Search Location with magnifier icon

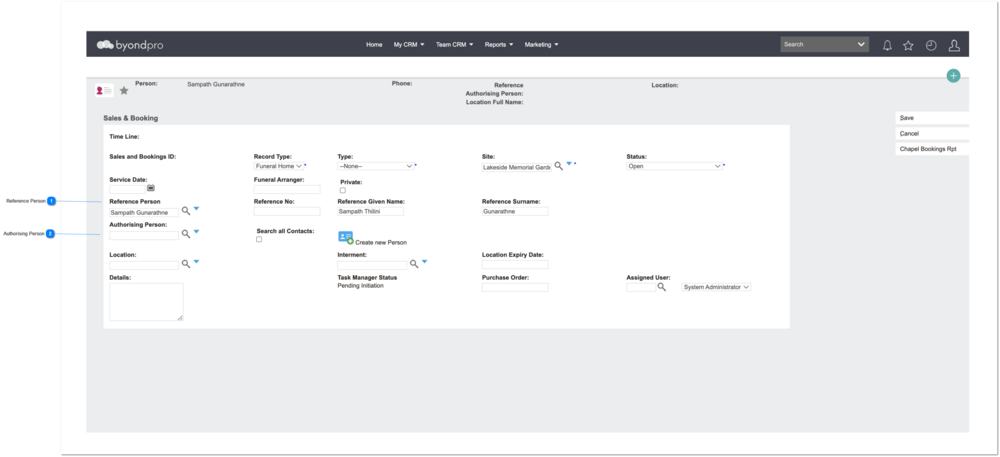pyautogui.click(x=186, y=263)
